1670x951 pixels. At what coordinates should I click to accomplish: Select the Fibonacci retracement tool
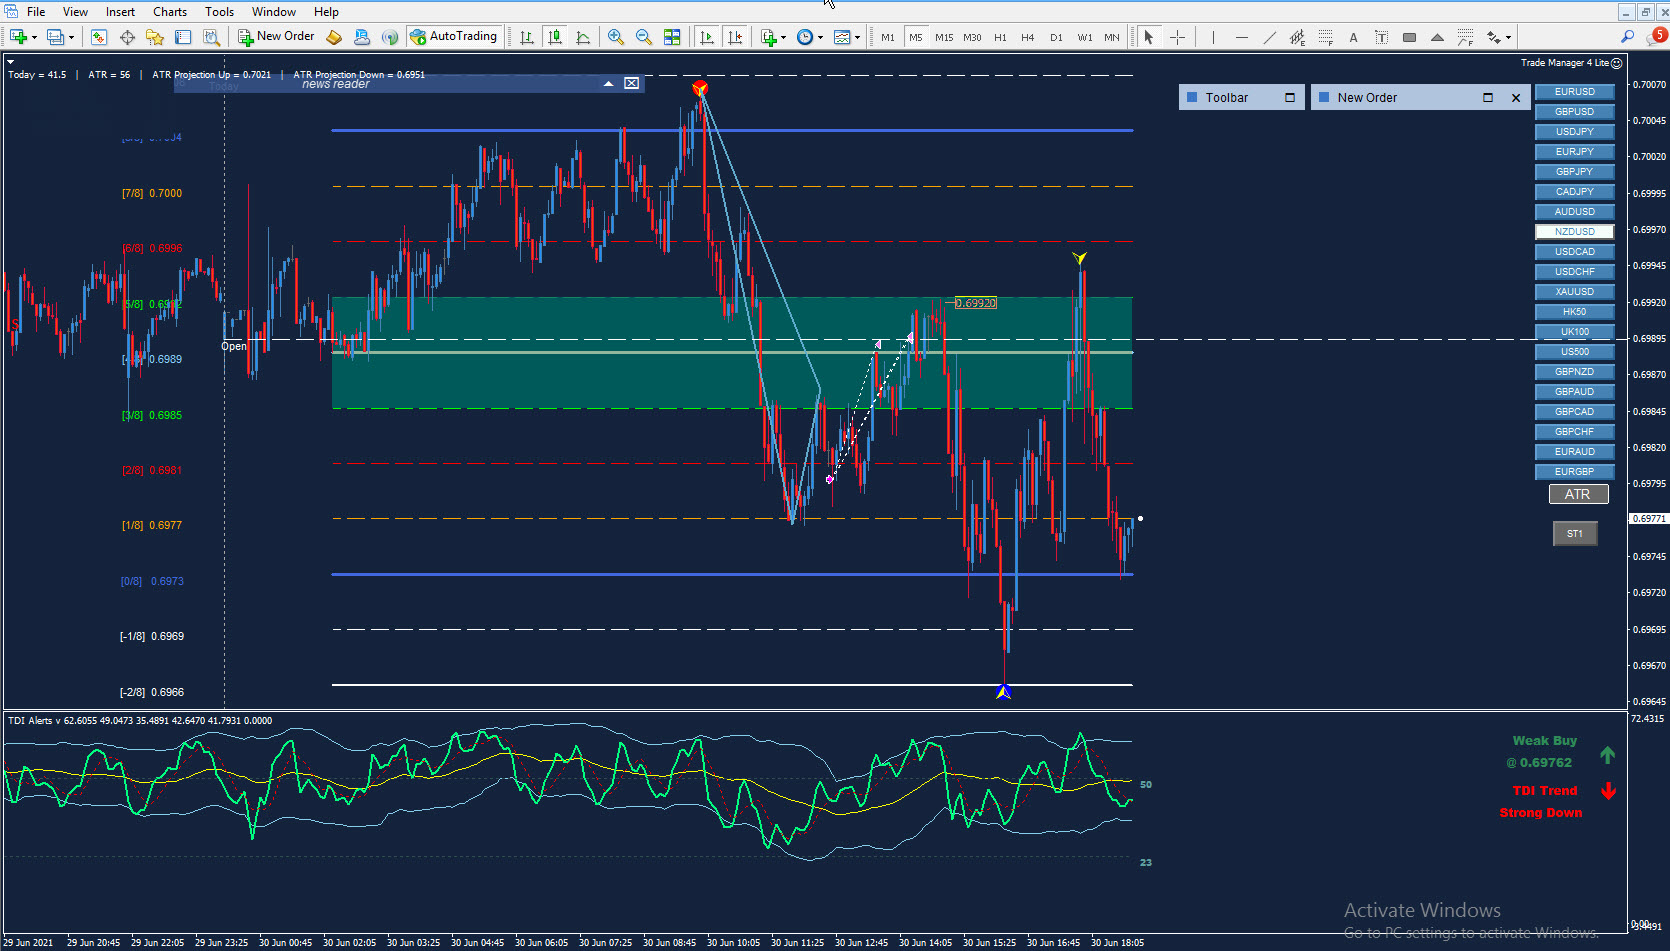1325,37
